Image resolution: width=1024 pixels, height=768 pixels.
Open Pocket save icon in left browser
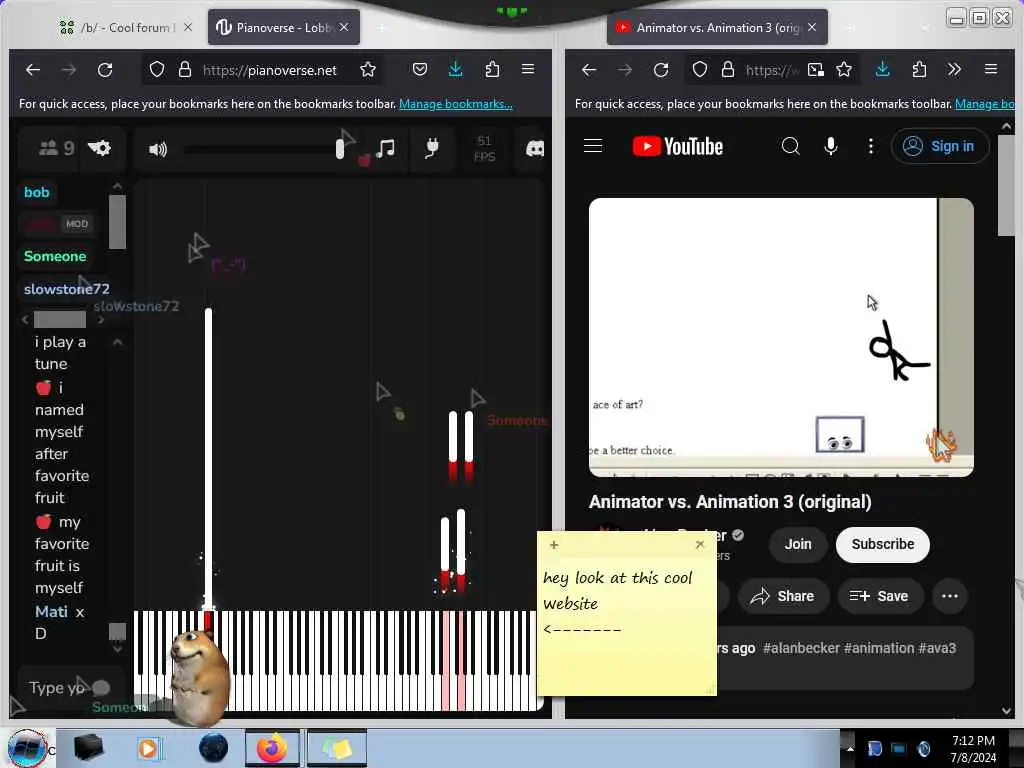pos(420,69)
